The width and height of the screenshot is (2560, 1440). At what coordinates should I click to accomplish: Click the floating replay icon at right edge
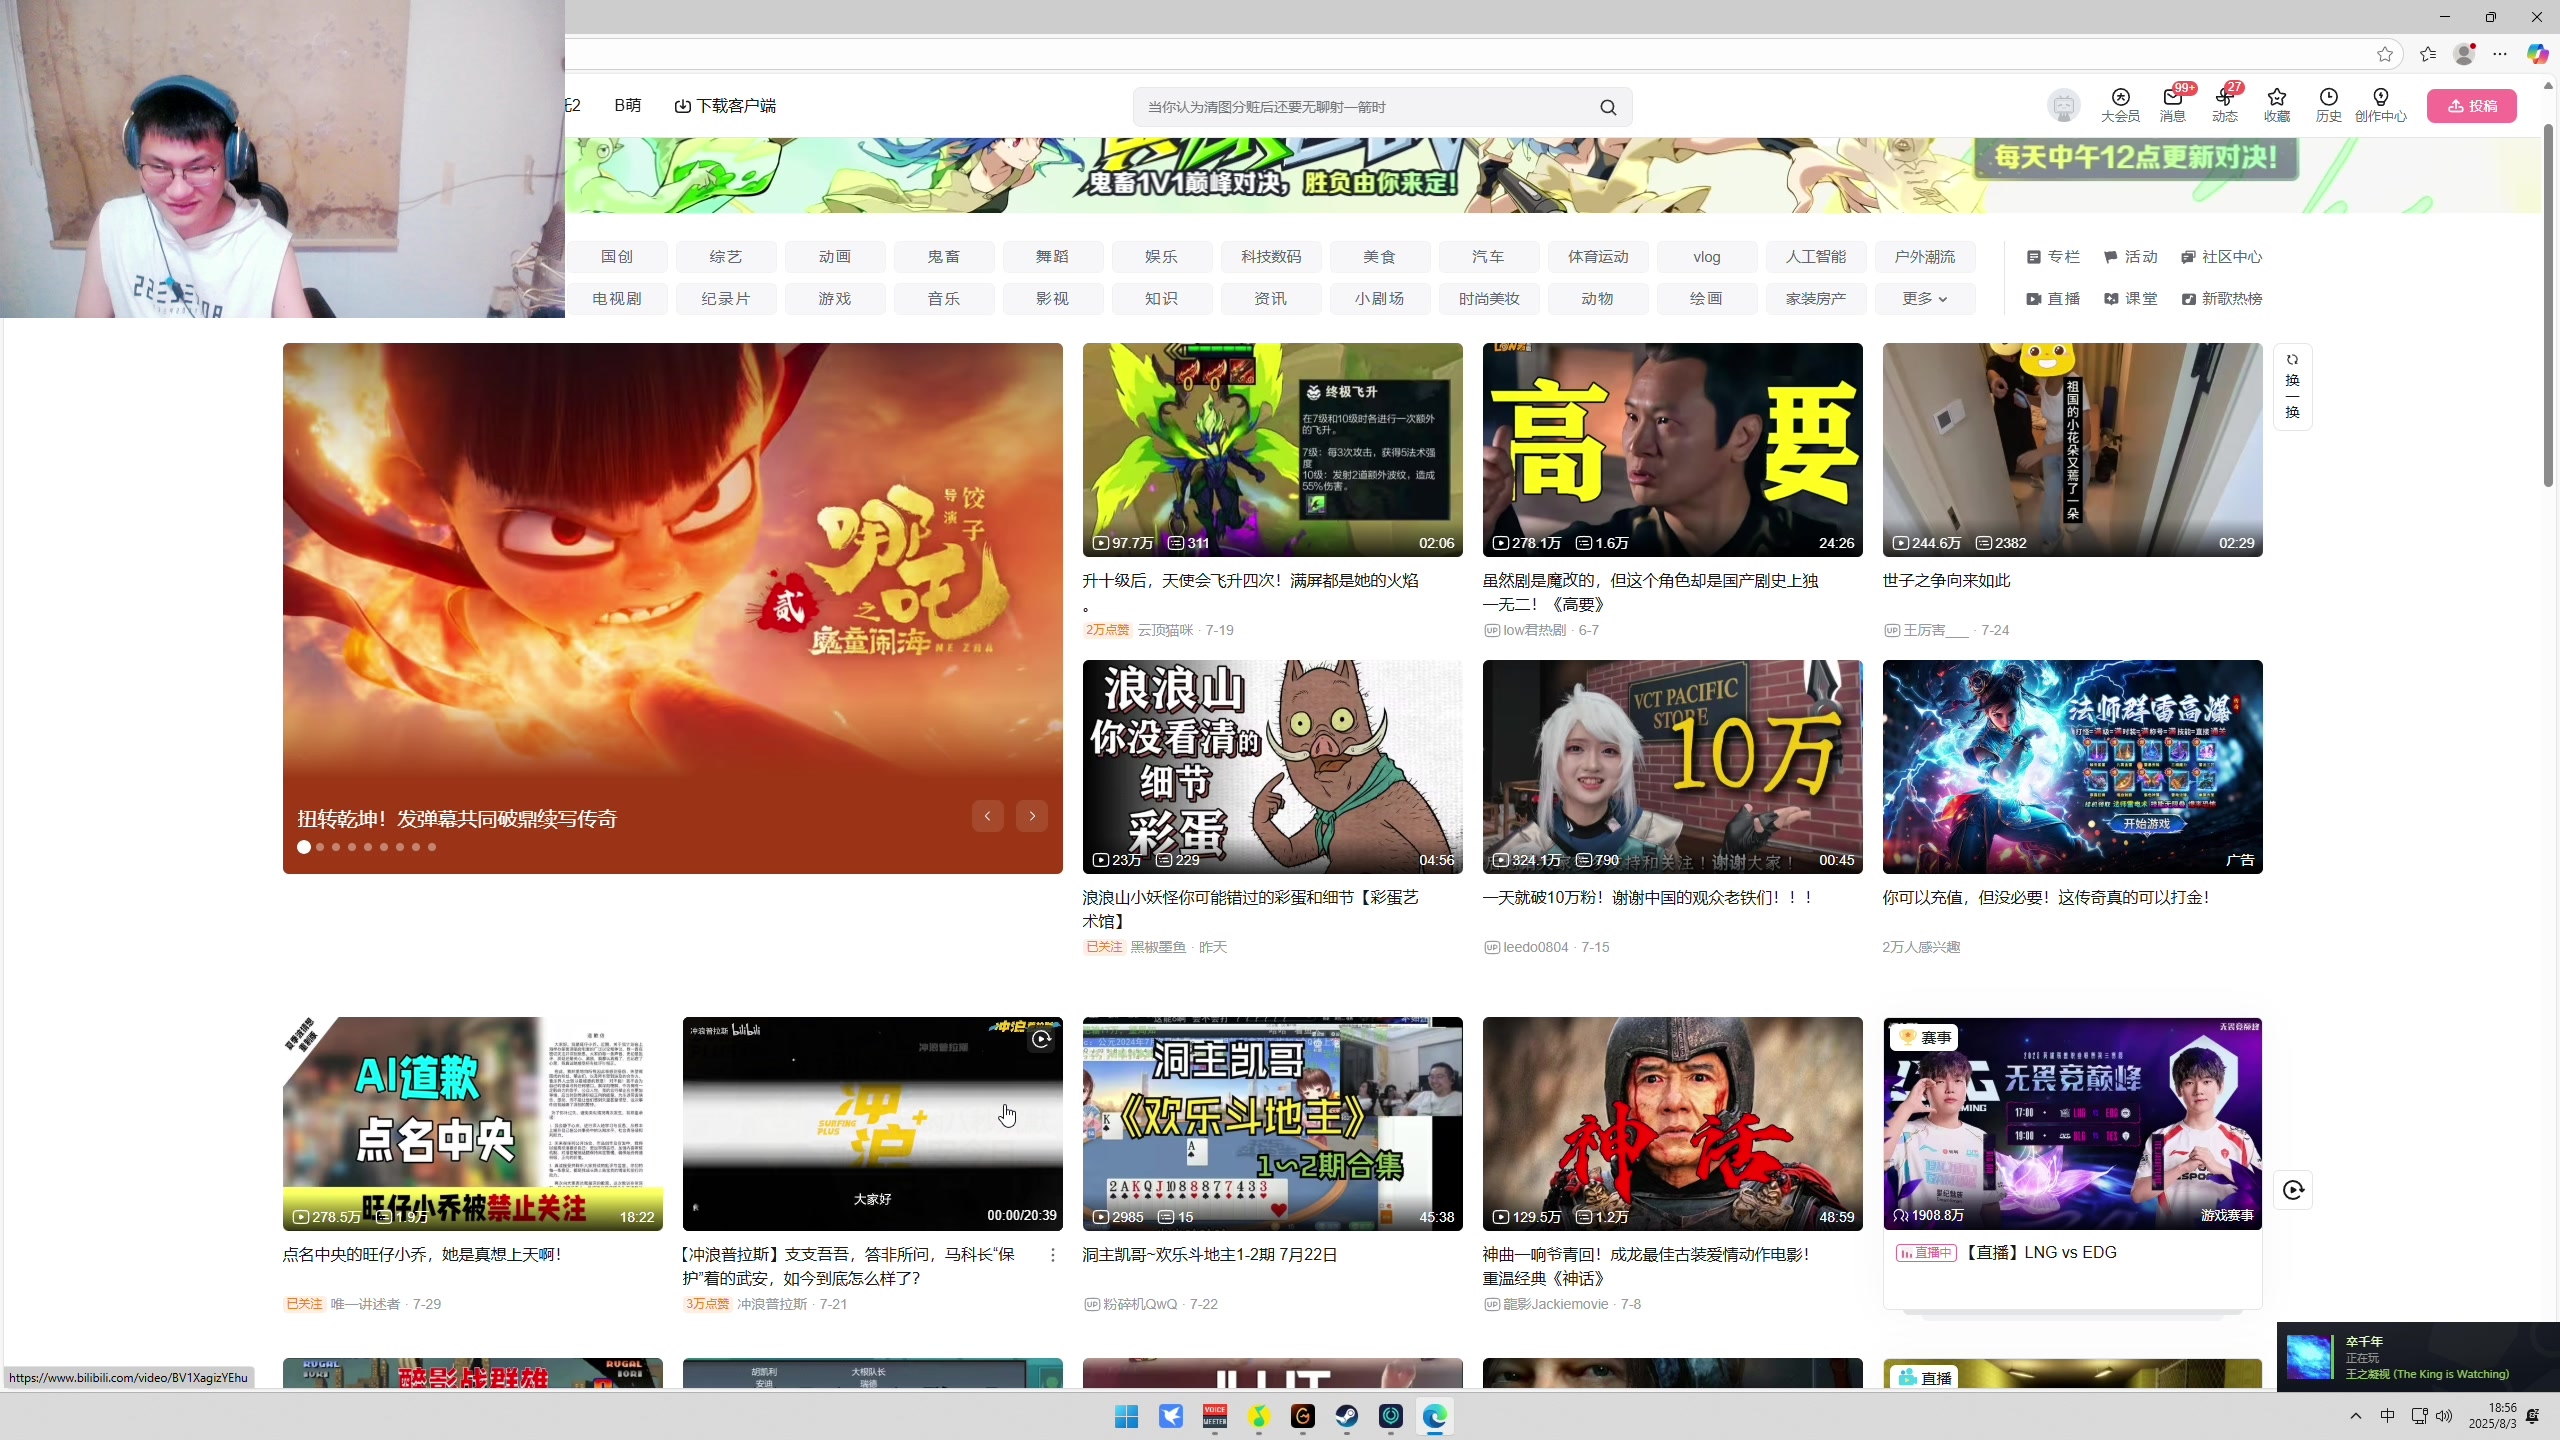[2292, 1190]
